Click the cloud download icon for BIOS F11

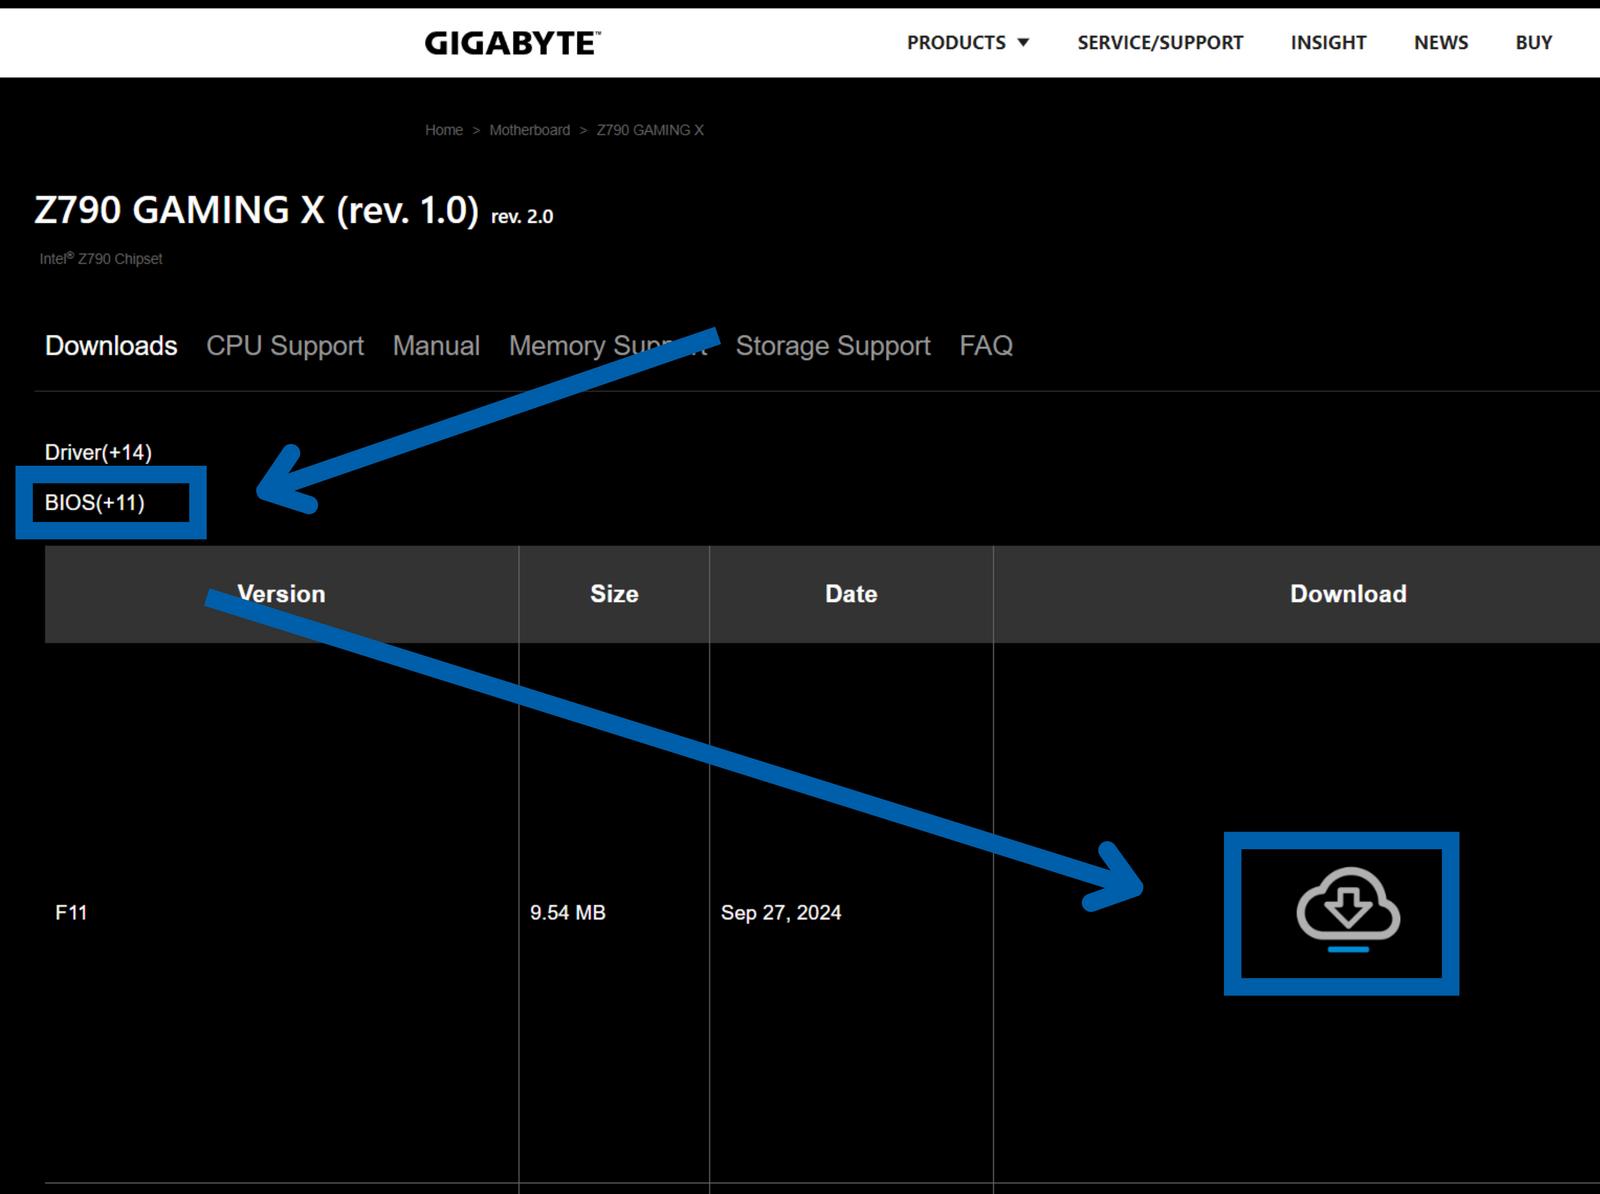(1343, 912)
